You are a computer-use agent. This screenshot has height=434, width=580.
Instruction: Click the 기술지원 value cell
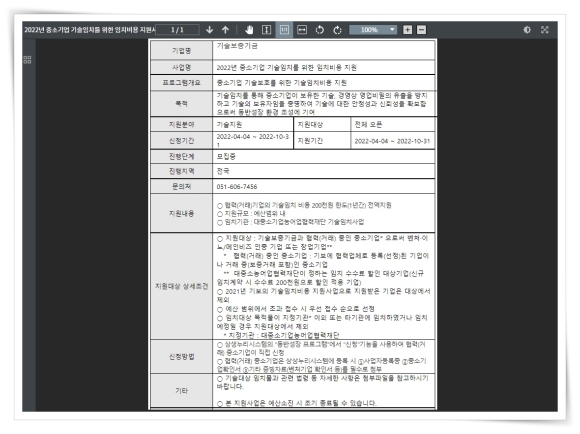click(253, 125)
